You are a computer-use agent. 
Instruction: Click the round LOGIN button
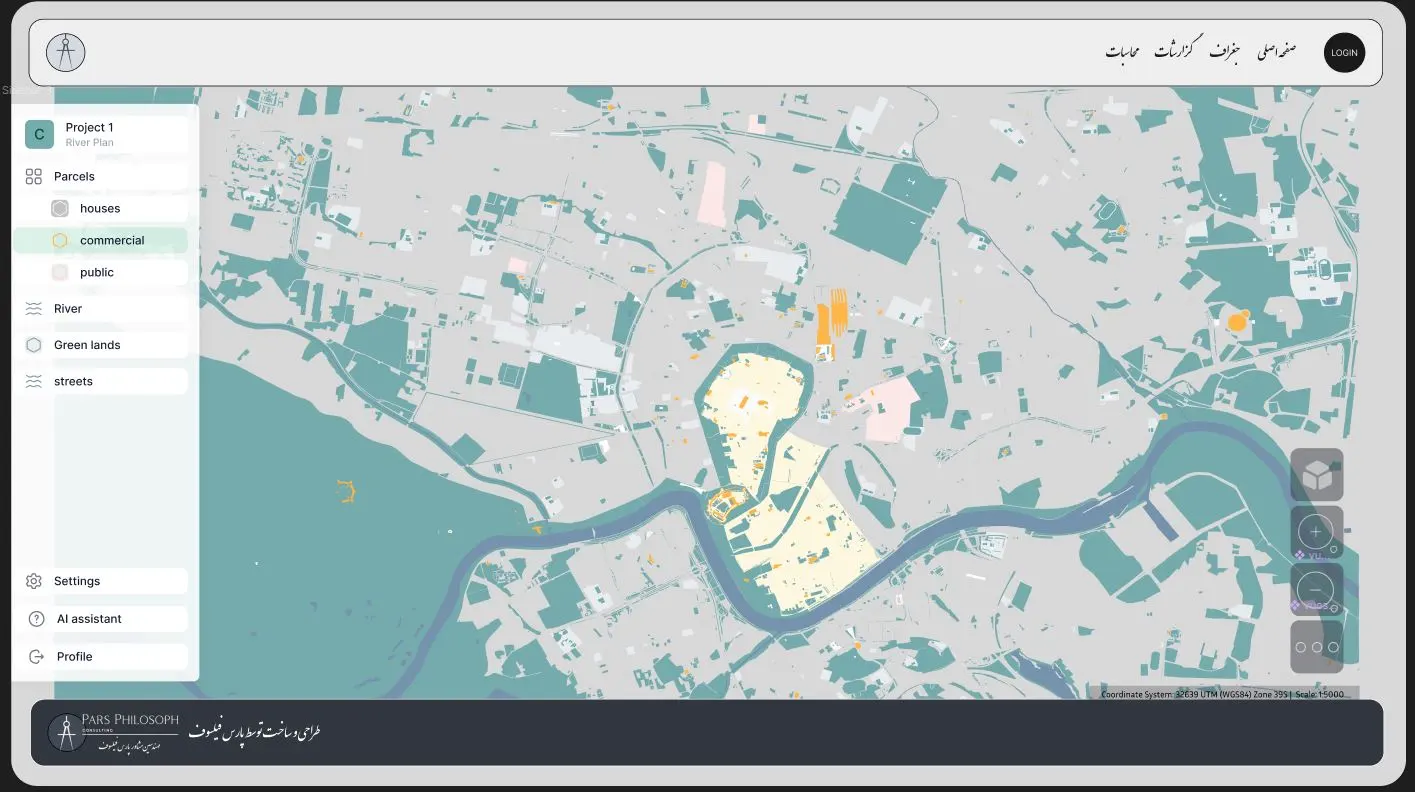(x=1344, y=53)
